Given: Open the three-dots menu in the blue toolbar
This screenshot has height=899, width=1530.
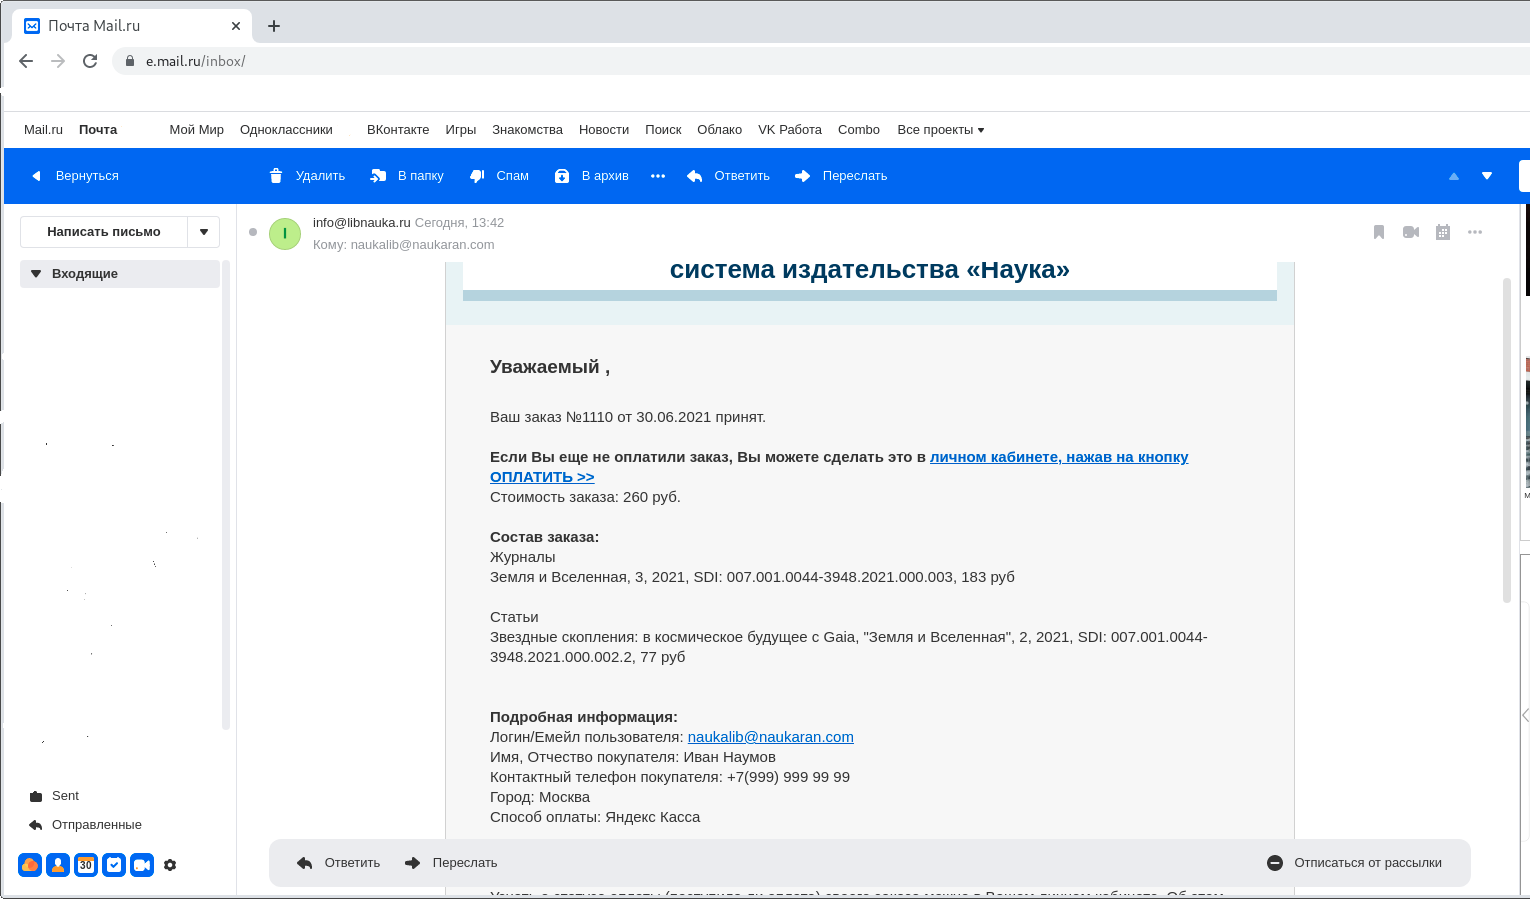Looking at the screenshot, I should [658, 176].
